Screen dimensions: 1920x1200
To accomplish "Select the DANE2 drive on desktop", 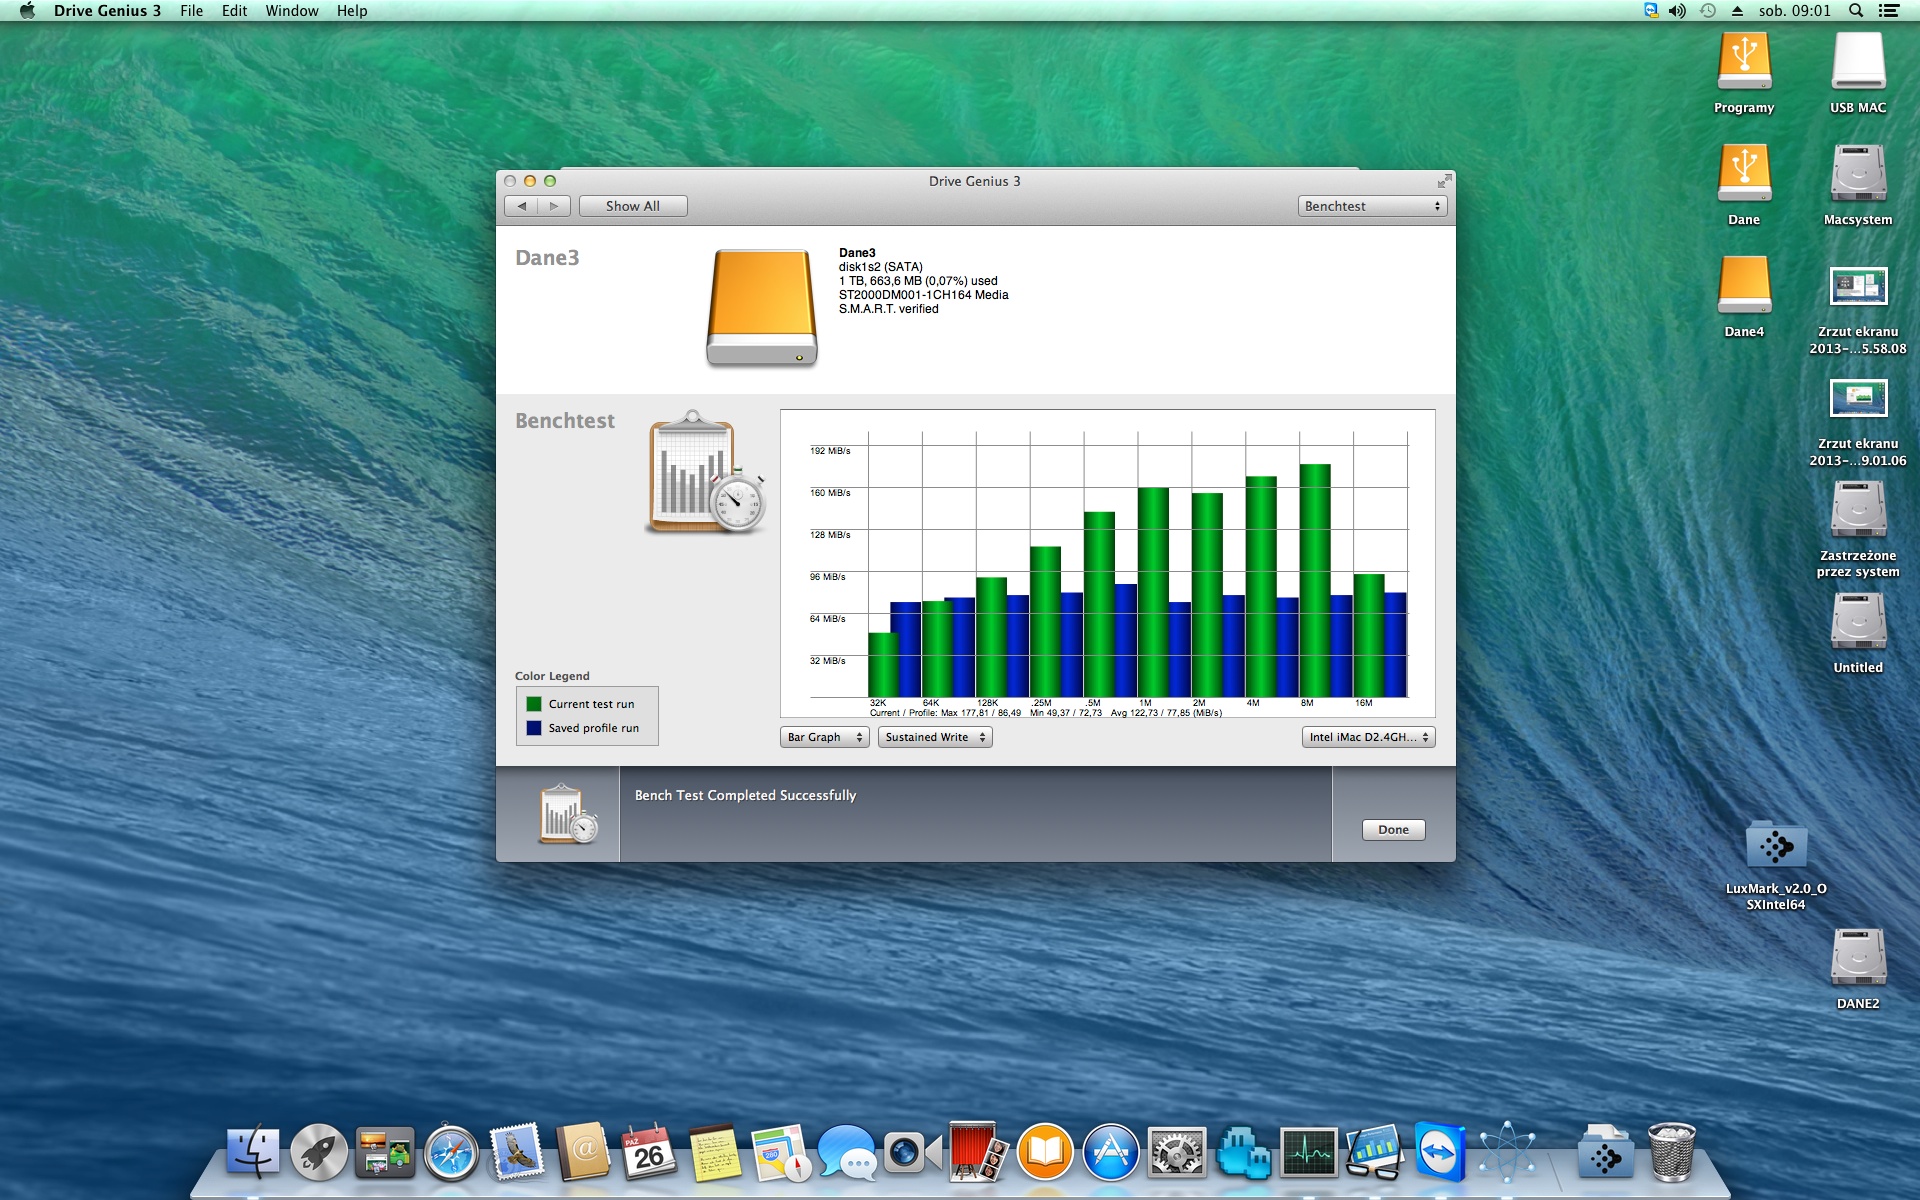I will pos(1858,969).
